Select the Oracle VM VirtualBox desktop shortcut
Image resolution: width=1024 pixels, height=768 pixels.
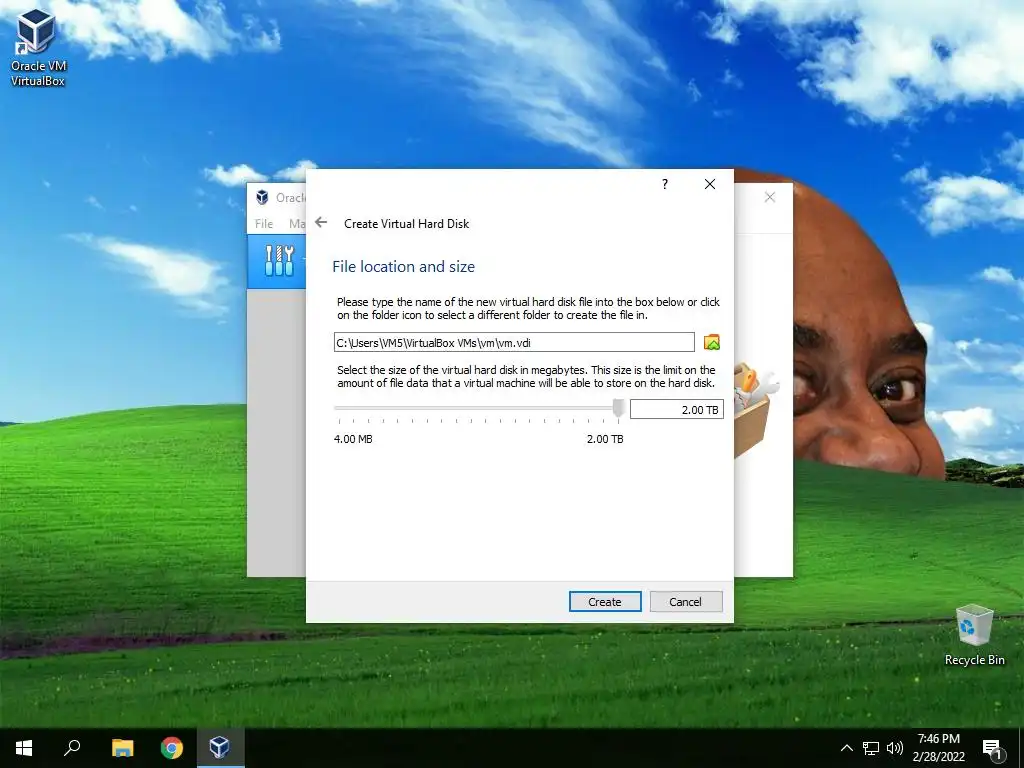(x=37, y=47)
